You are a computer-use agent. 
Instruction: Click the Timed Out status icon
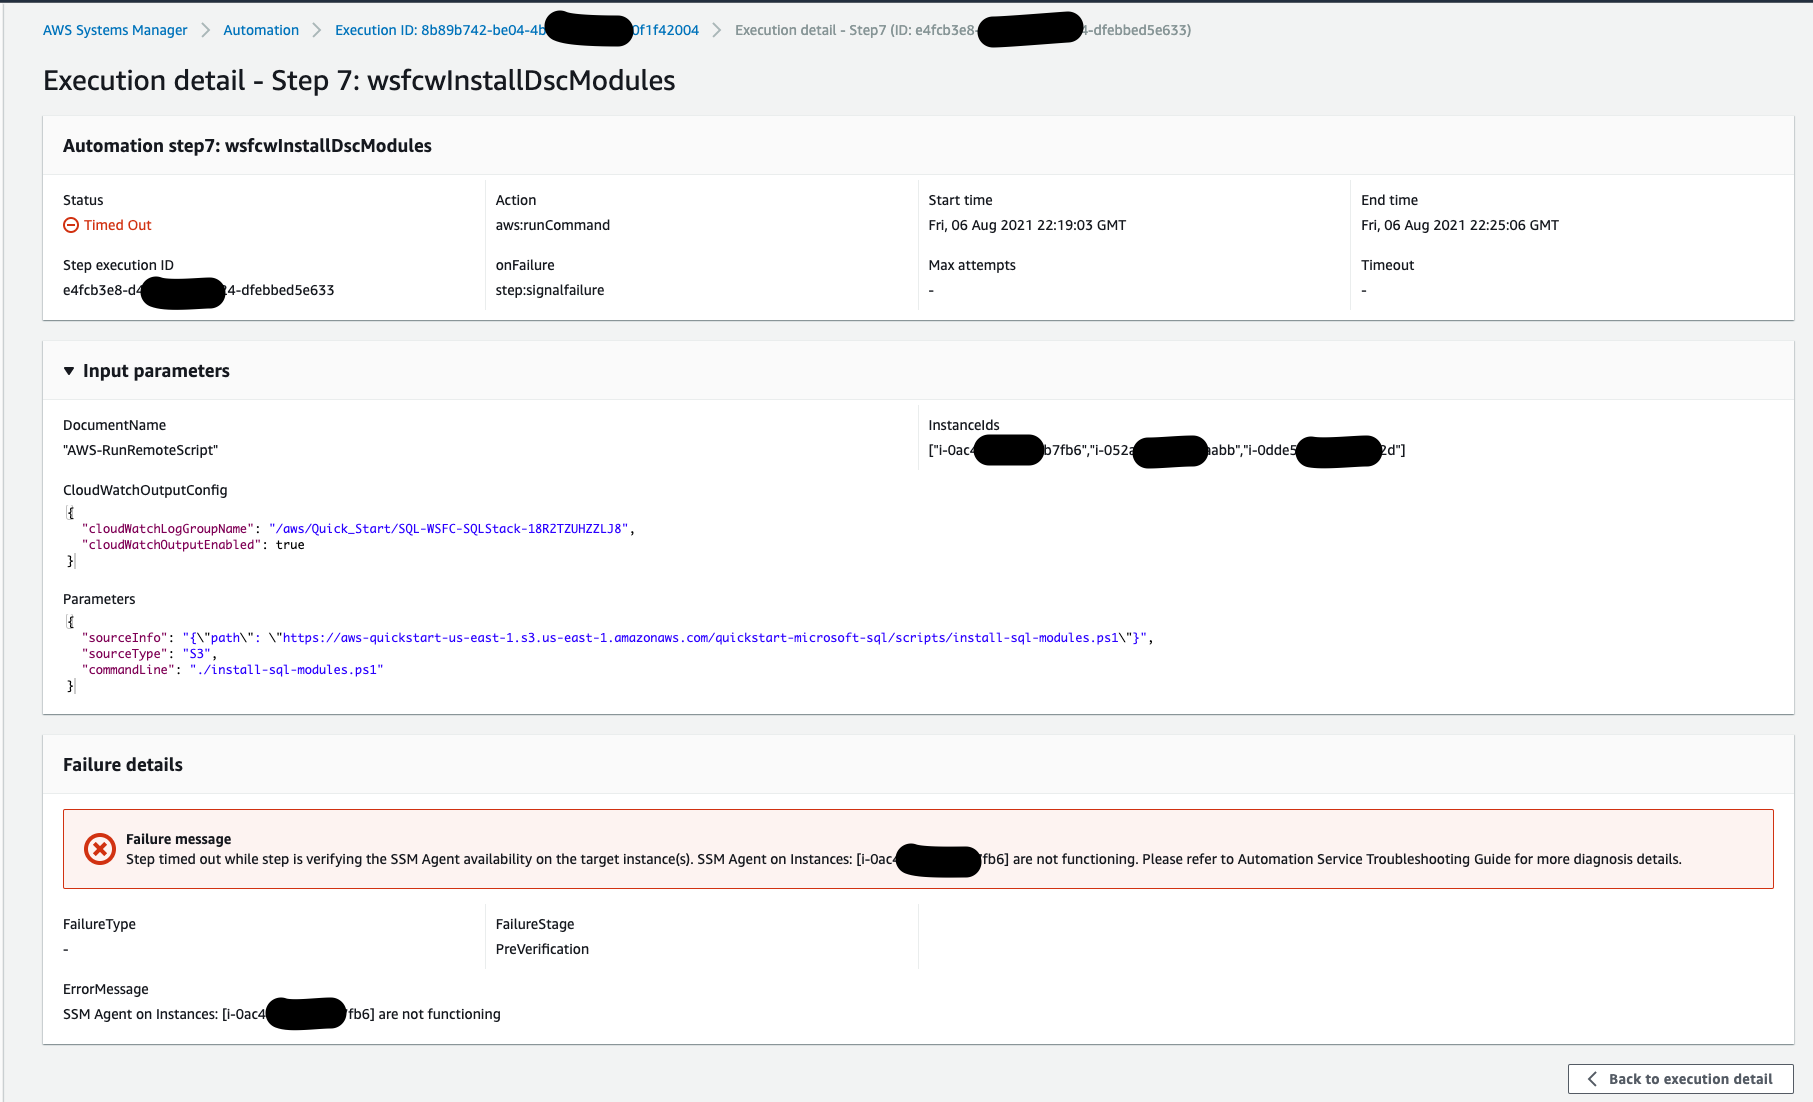pyautogui.click(x=71, y=225)
